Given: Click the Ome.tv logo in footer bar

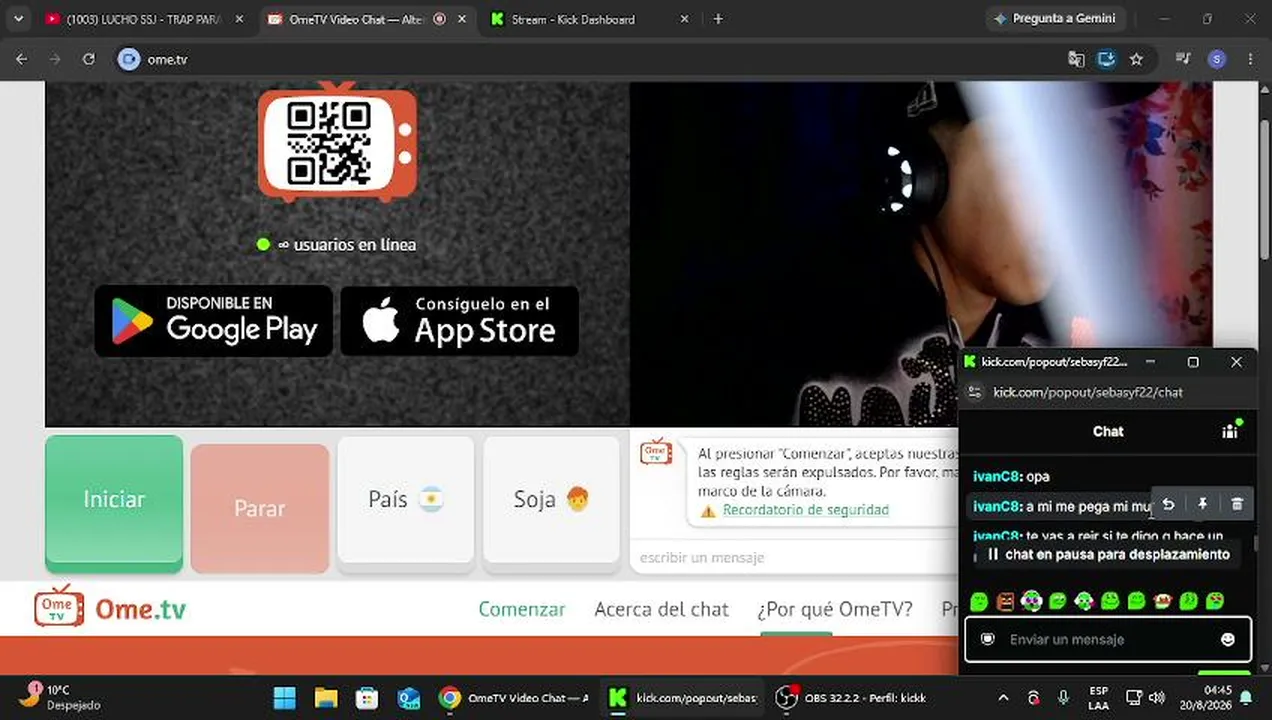Looking at the screenshot, I should (x=111, y=608).
